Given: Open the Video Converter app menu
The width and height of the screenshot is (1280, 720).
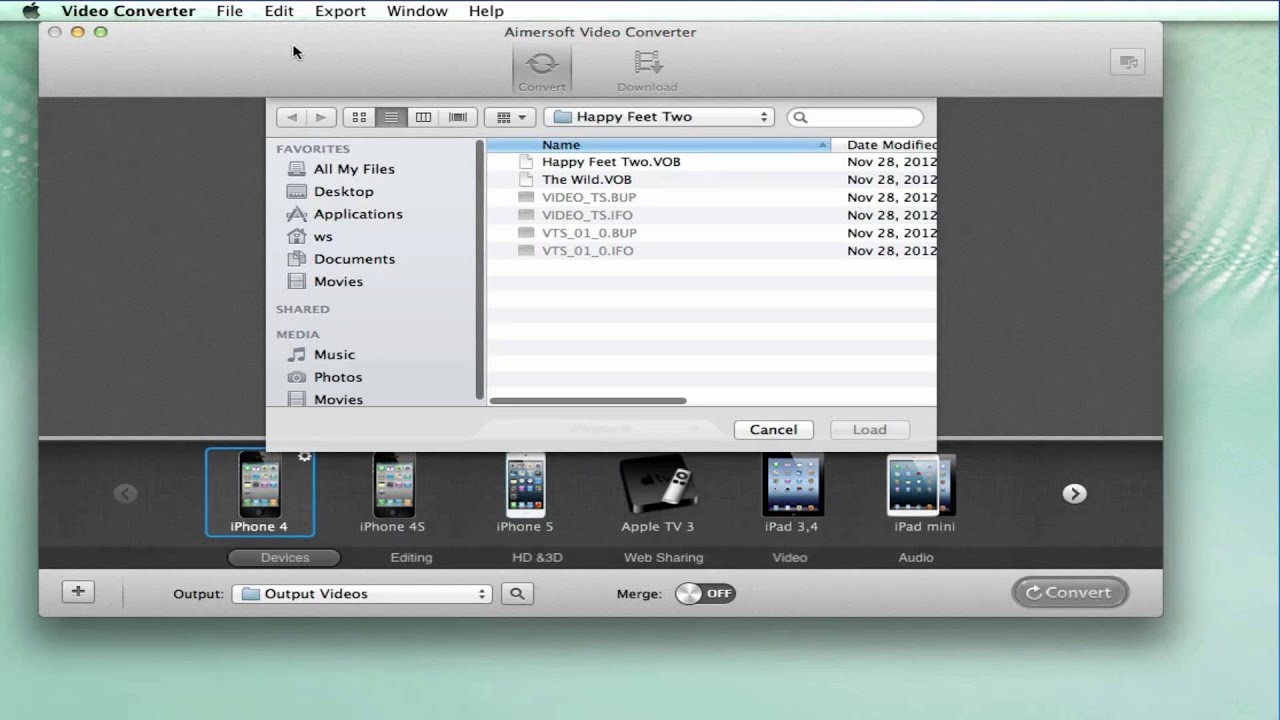Looking at the screenshot, I should click(128, 11).
